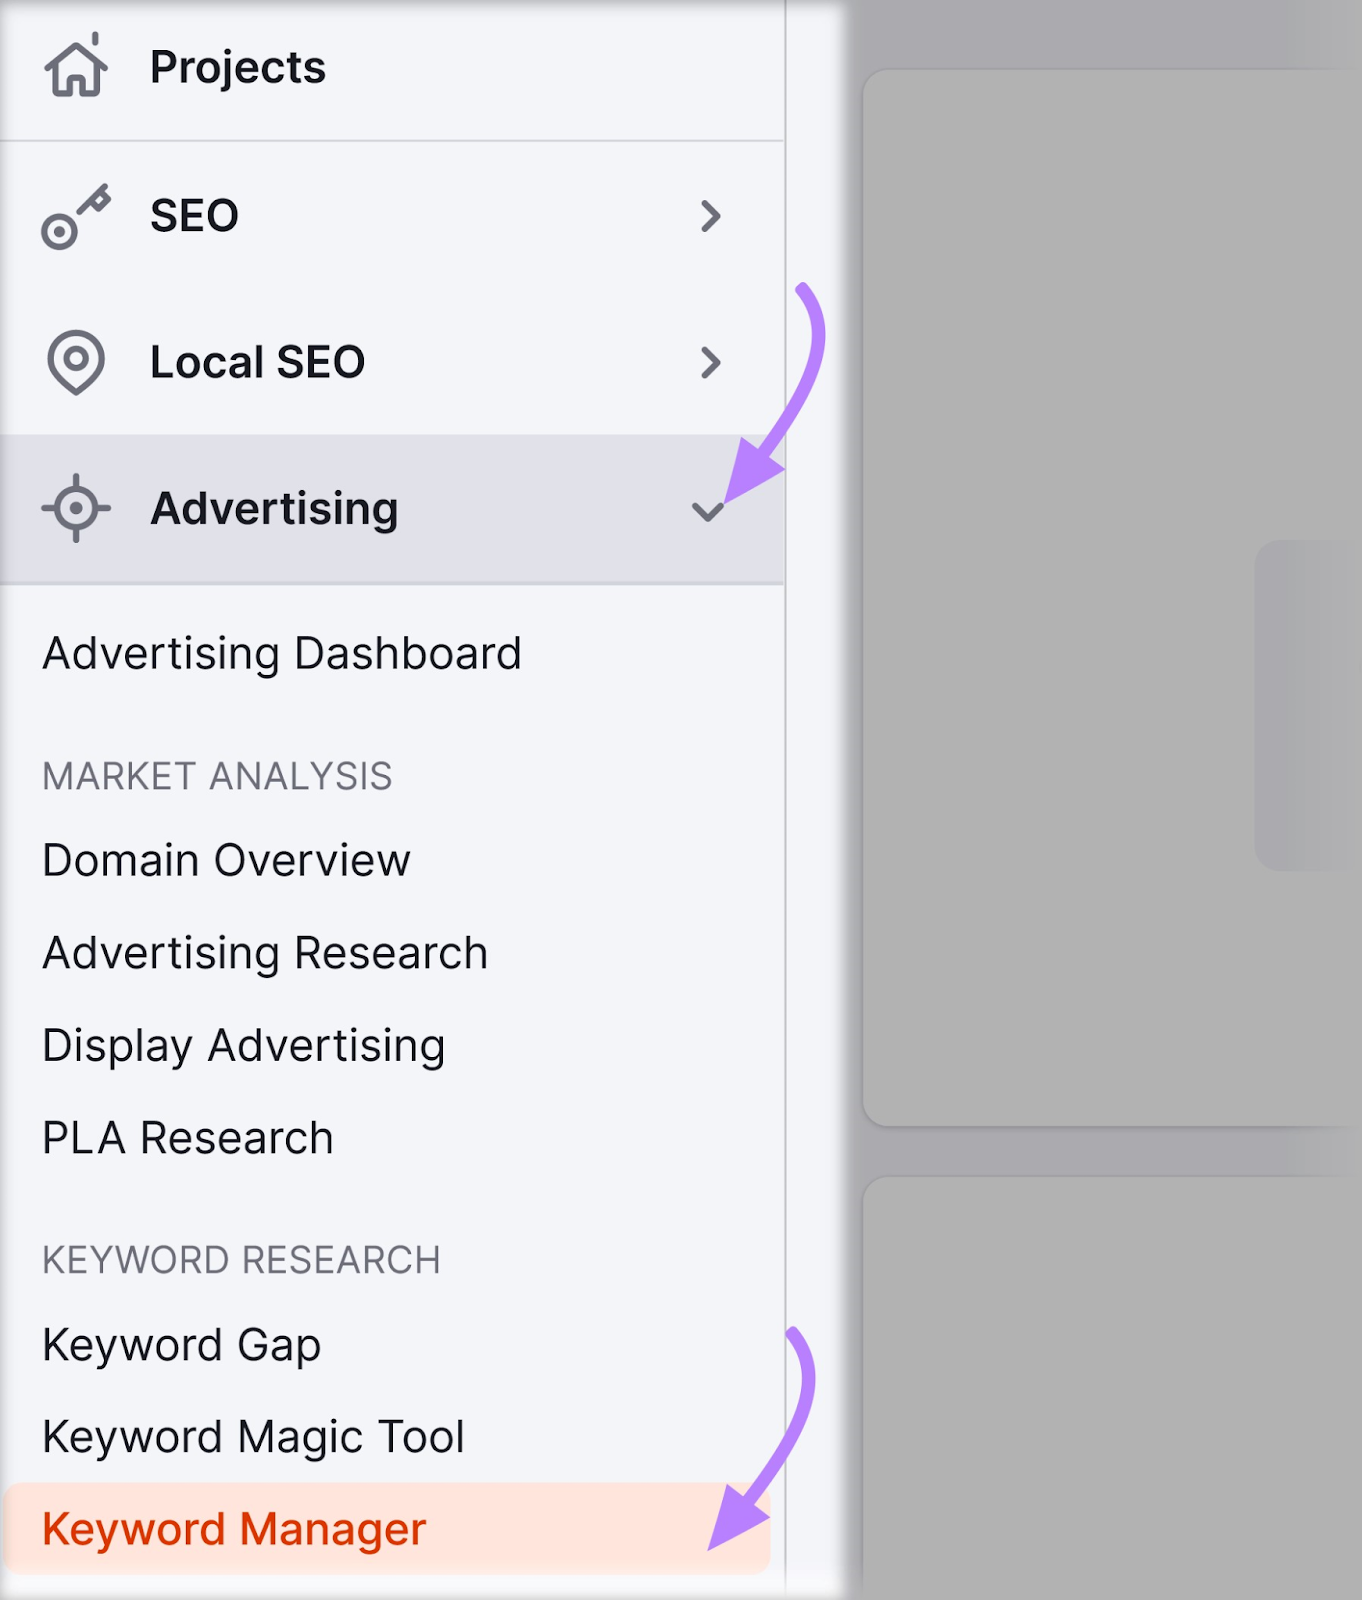Select the Advertising target icon
Screen dimensions: 1362x1600
coord(74,508)
